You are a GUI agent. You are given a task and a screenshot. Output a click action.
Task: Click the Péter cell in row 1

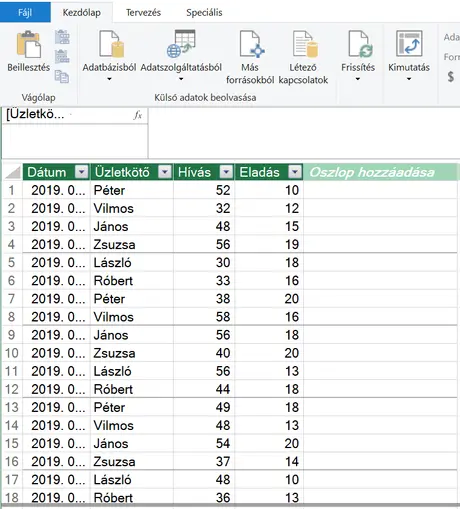pyautogui.click(x=132, y=190)
